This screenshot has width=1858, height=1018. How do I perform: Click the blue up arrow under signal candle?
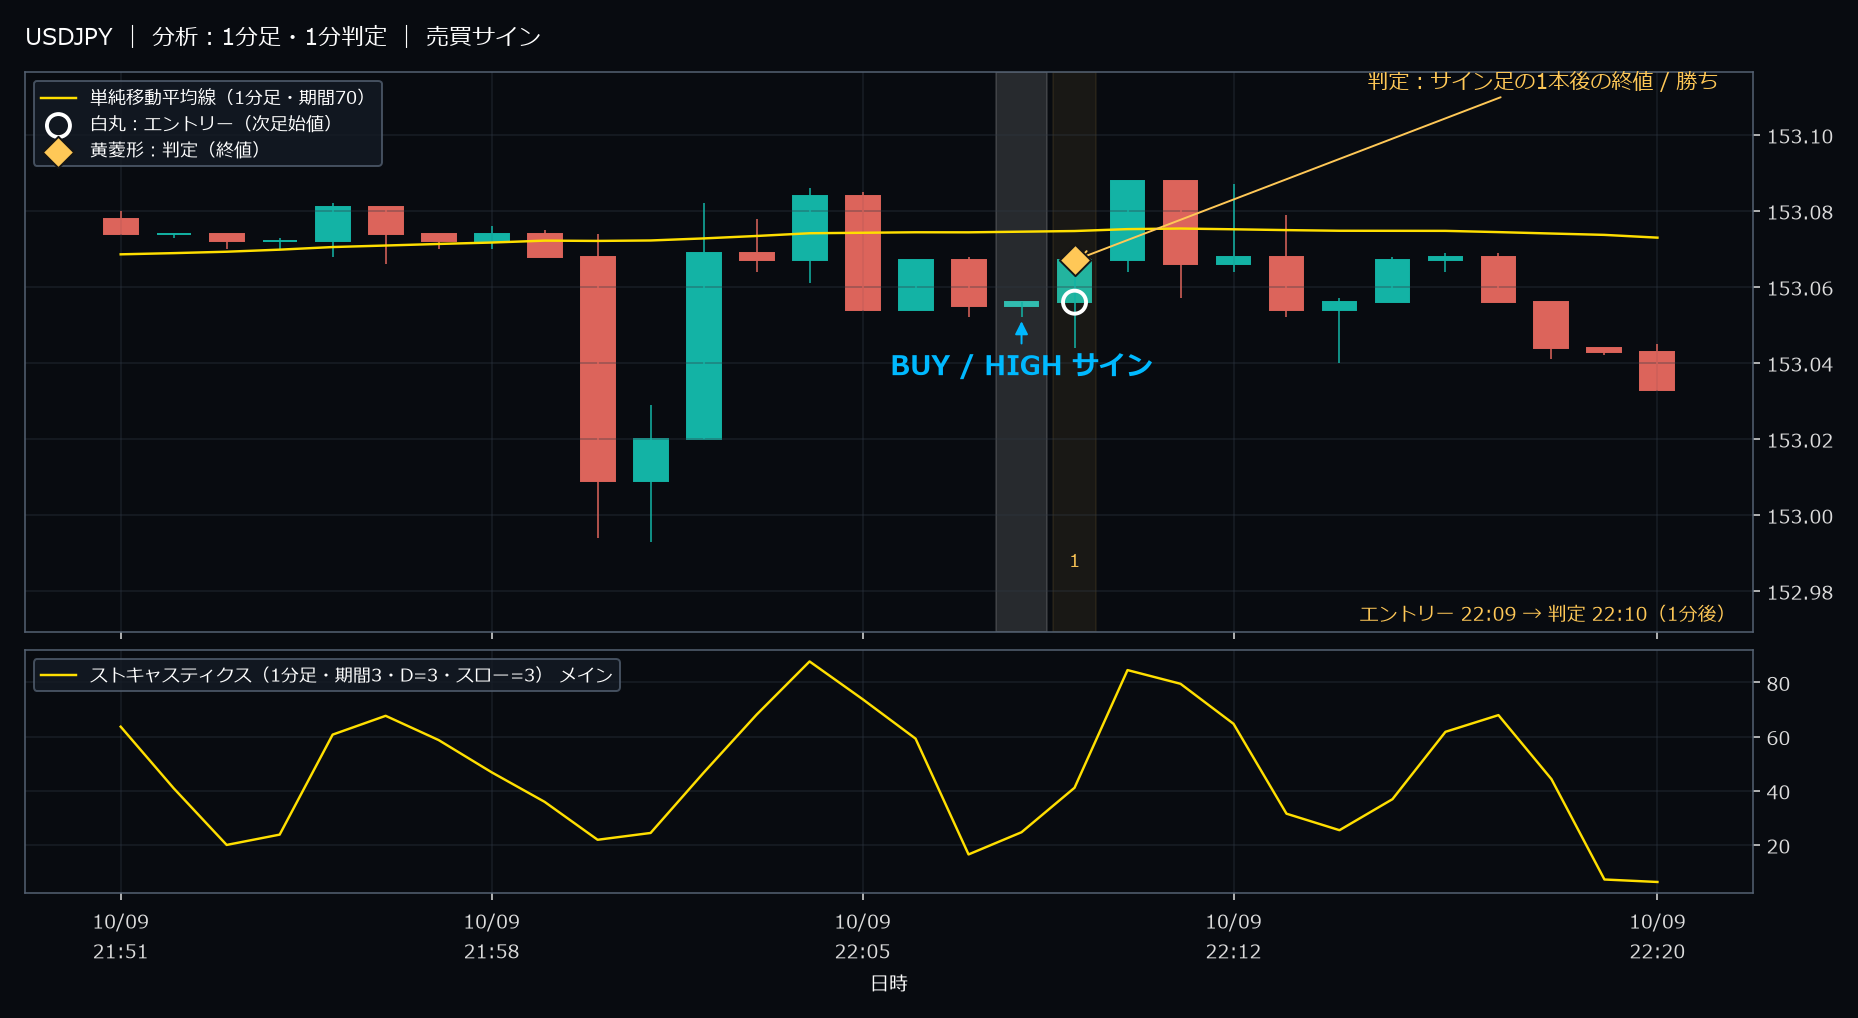[x=1021, y=332]
